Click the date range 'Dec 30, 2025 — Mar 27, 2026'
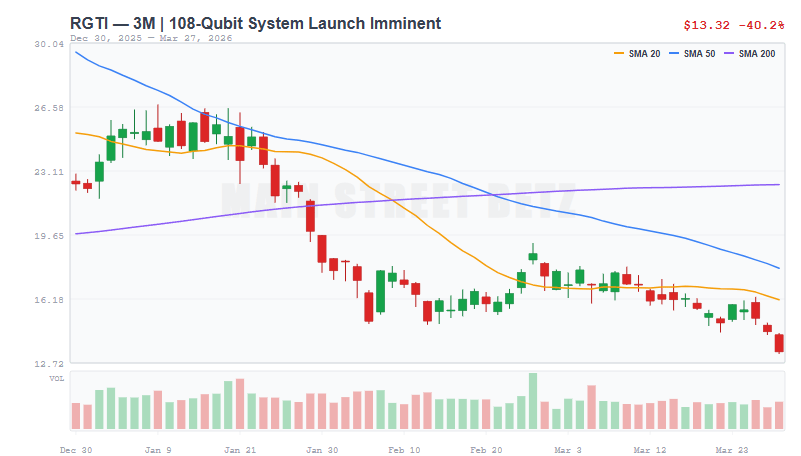The width and height of the screenshot is (801, 456). point(151,38)
